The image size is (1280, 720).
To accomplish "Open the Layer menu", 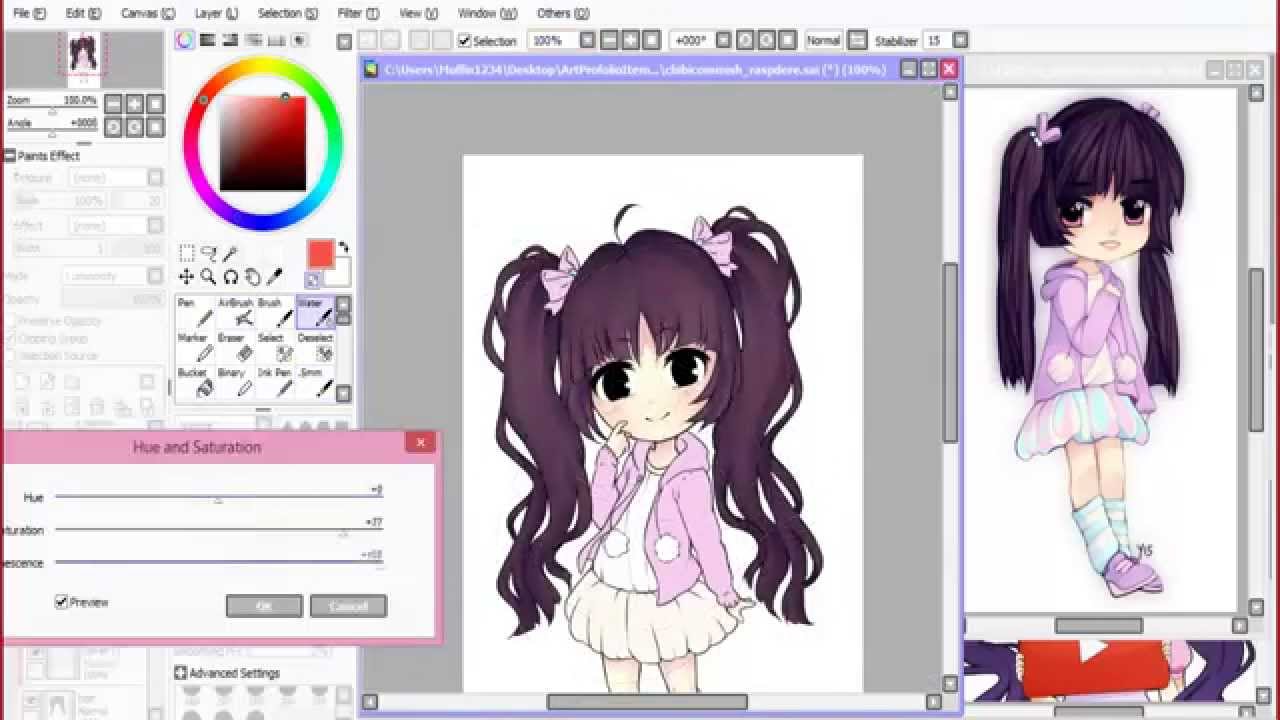I will point(216,13).
